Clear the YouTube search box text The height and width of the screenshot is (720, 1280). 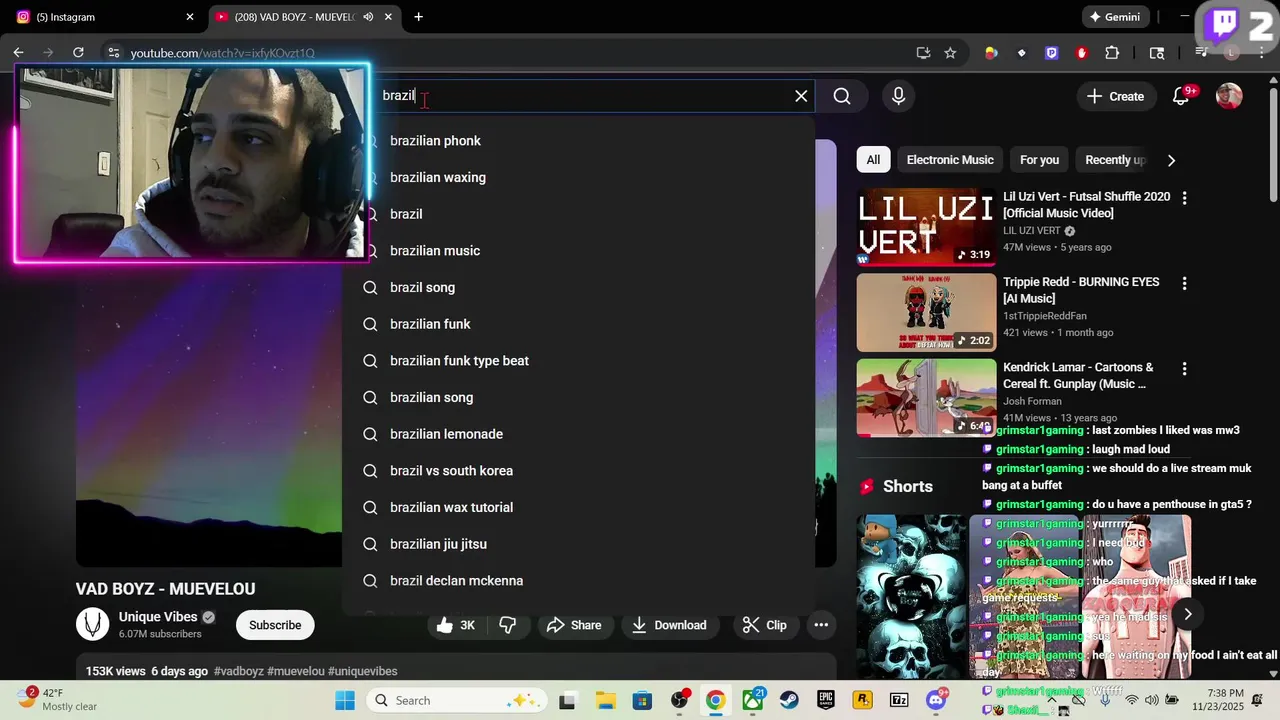801,96
